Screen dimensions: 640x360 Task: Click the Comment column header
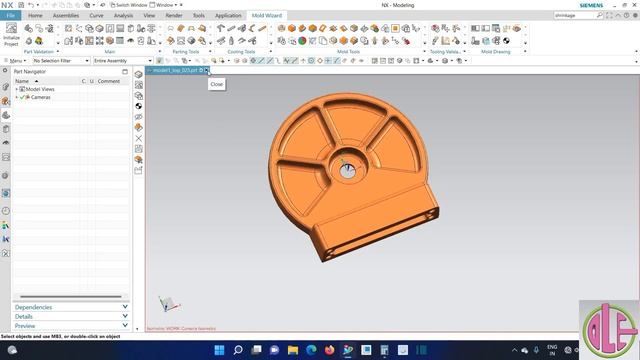(x=109, y=81)
